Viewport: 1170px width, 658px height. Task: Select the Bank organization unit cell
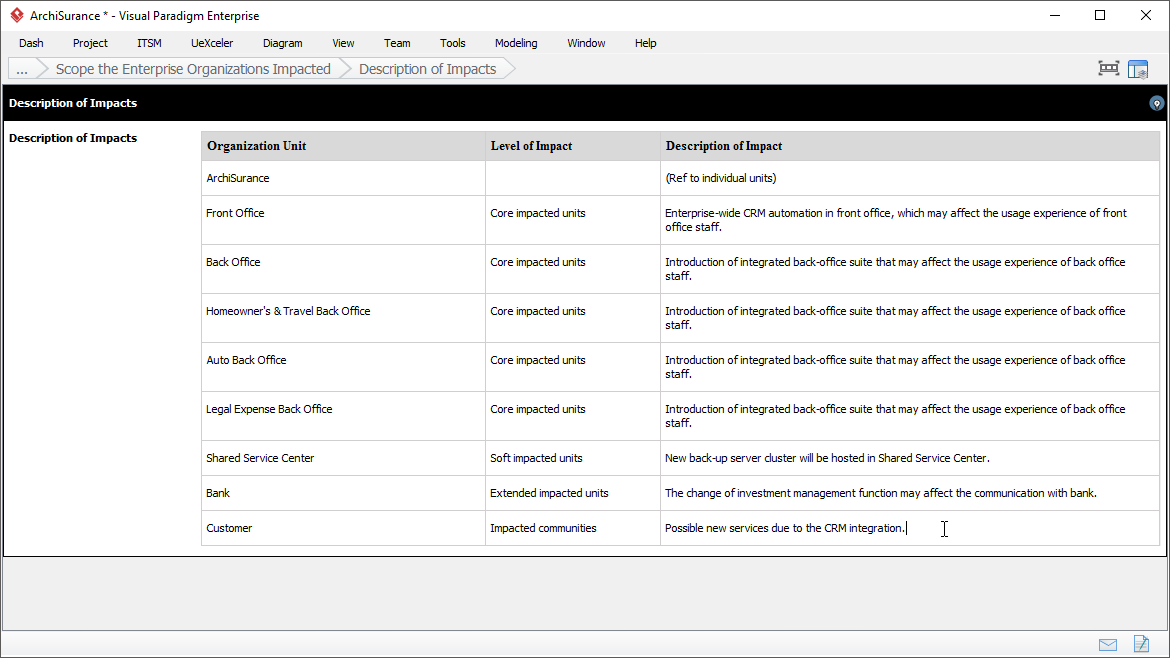click(x=343, y=493)
